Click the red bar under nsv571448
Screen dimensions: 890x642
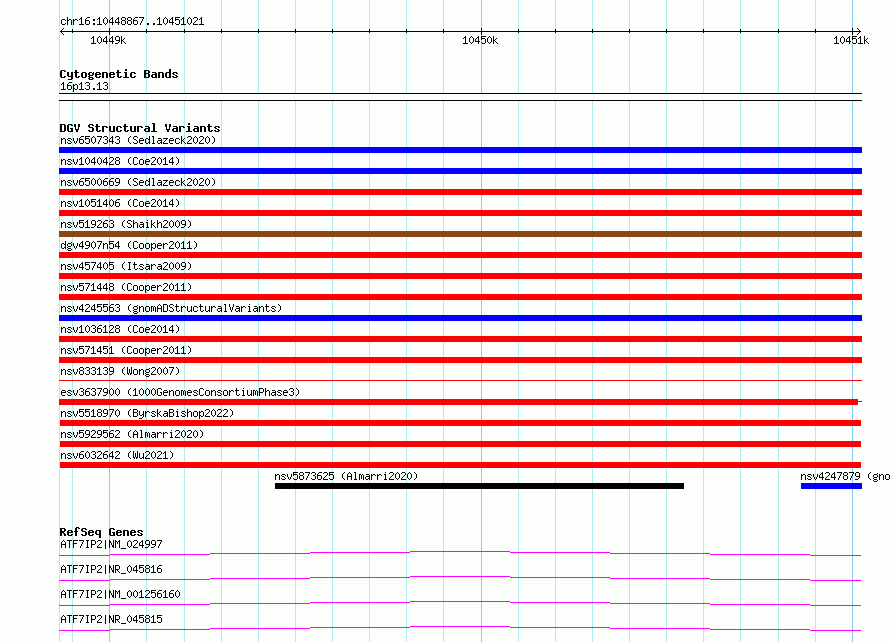point(460,297)
